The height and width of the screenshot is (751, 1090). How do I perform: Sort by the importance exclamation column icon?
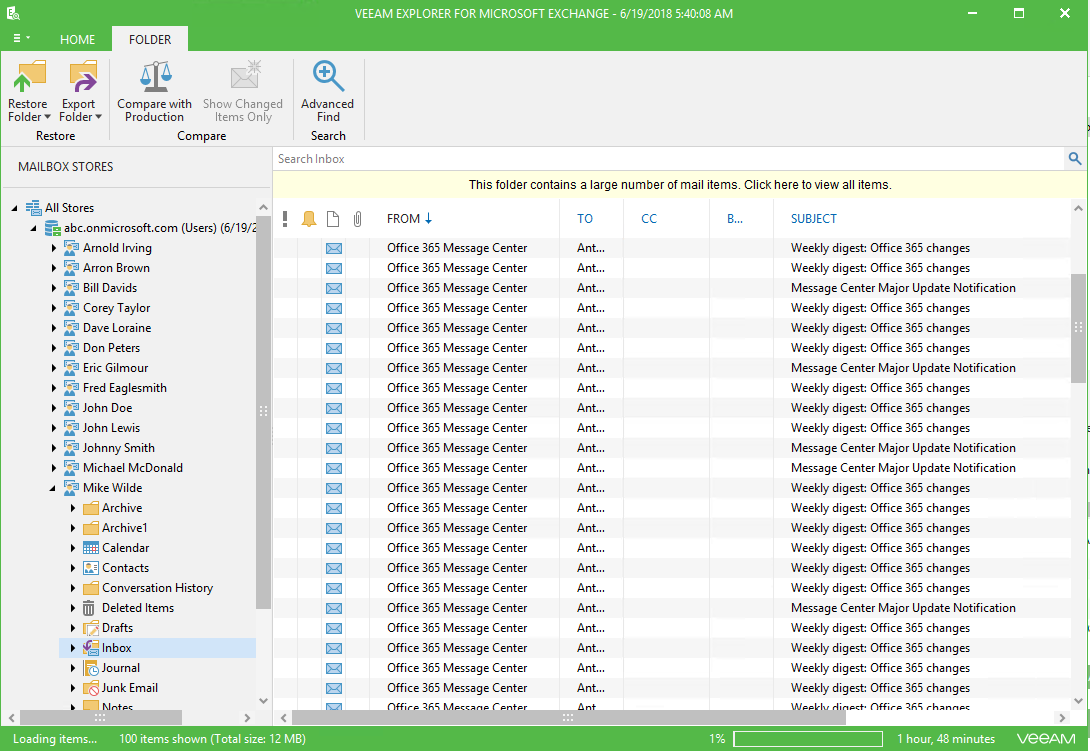tap(285, 219)
